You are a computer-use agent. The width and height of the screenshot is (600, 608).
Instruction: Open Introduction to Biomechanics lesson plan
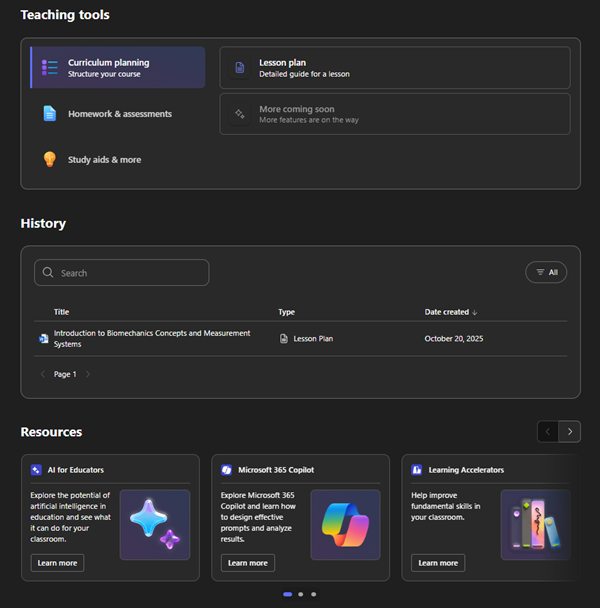click(x=151, y=338)
